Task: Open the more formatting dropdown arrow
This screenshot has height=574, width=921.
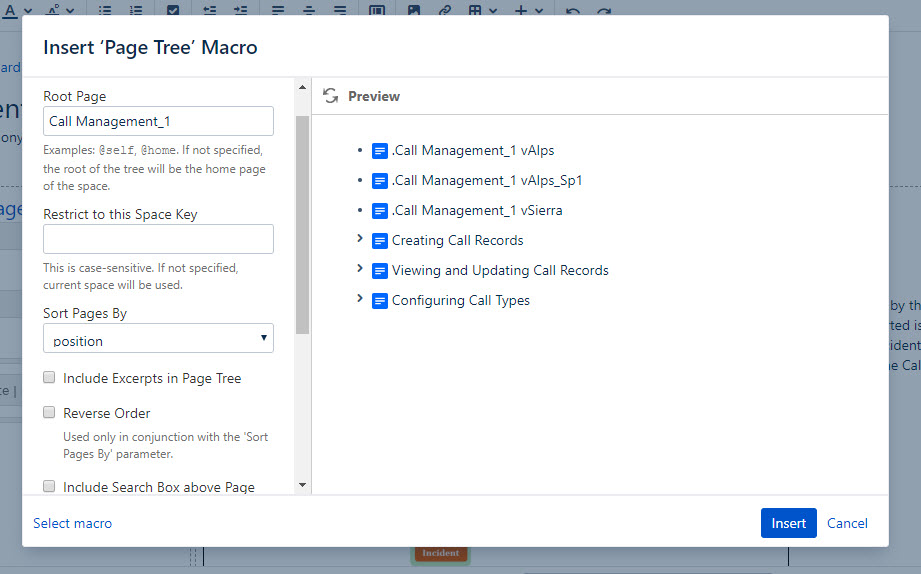Action: pos(70,11)
